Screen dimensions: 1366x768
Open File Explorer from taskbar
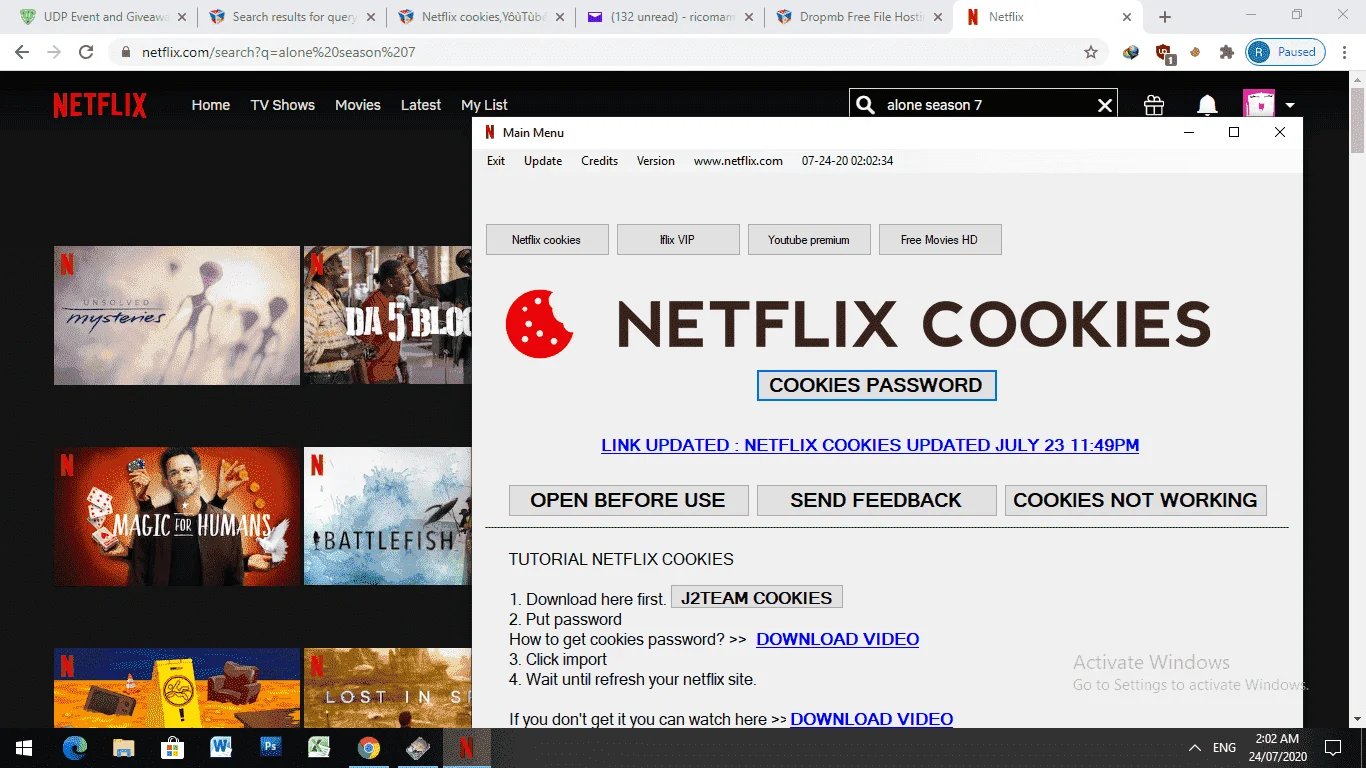[x=123, y=748]
